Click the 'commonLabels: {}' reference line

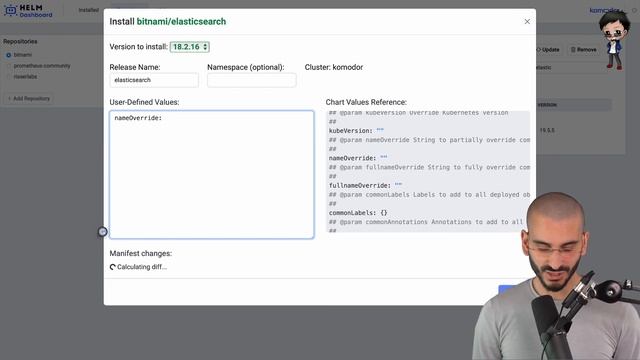(358, 213)
